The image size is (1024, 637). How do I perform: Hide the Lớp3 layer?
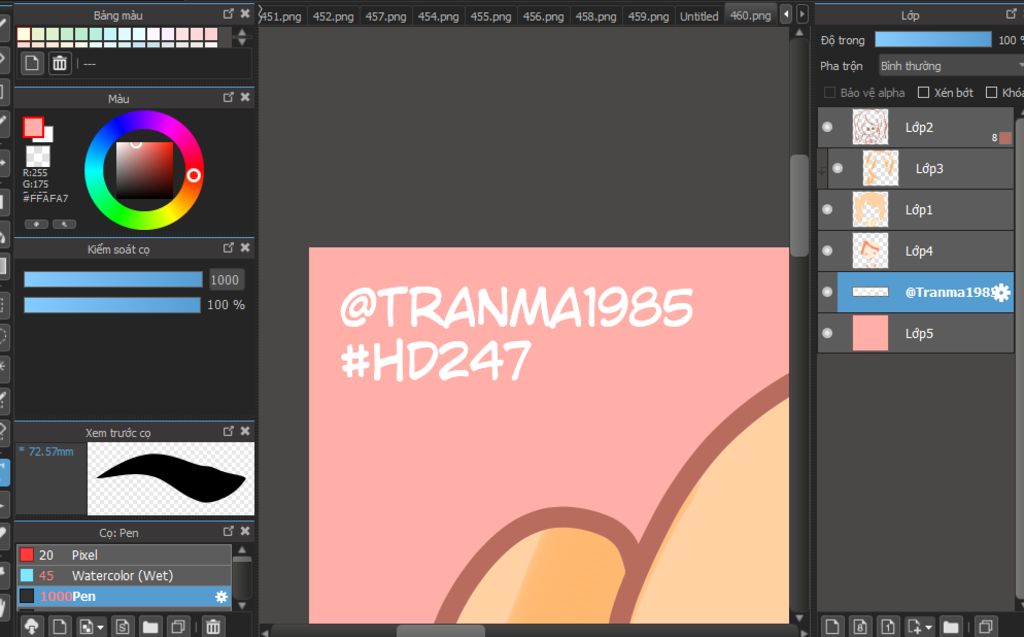tap(838, 169)
